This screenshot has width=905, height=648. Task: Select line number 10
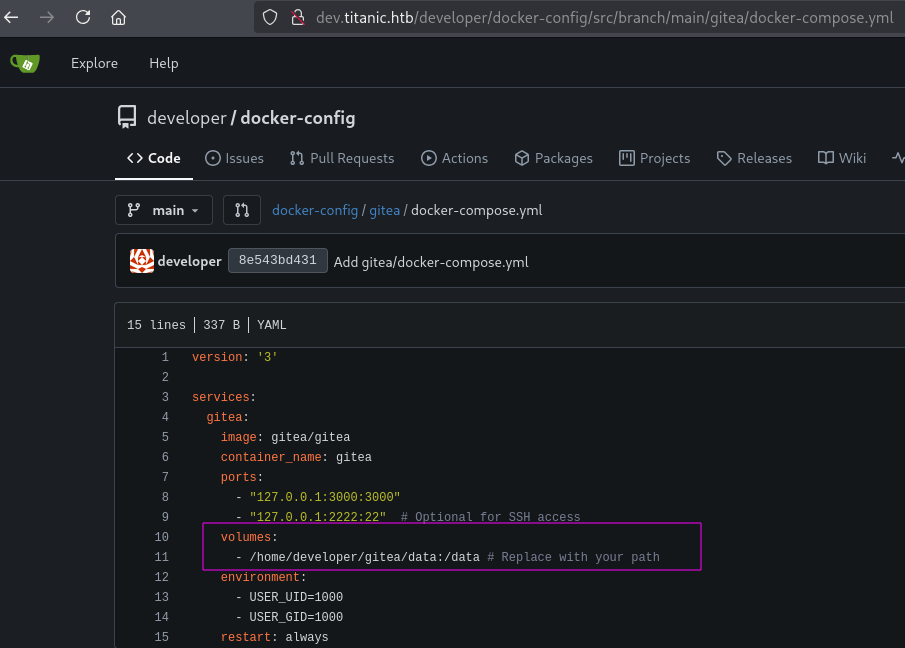(x=162, y=537)
